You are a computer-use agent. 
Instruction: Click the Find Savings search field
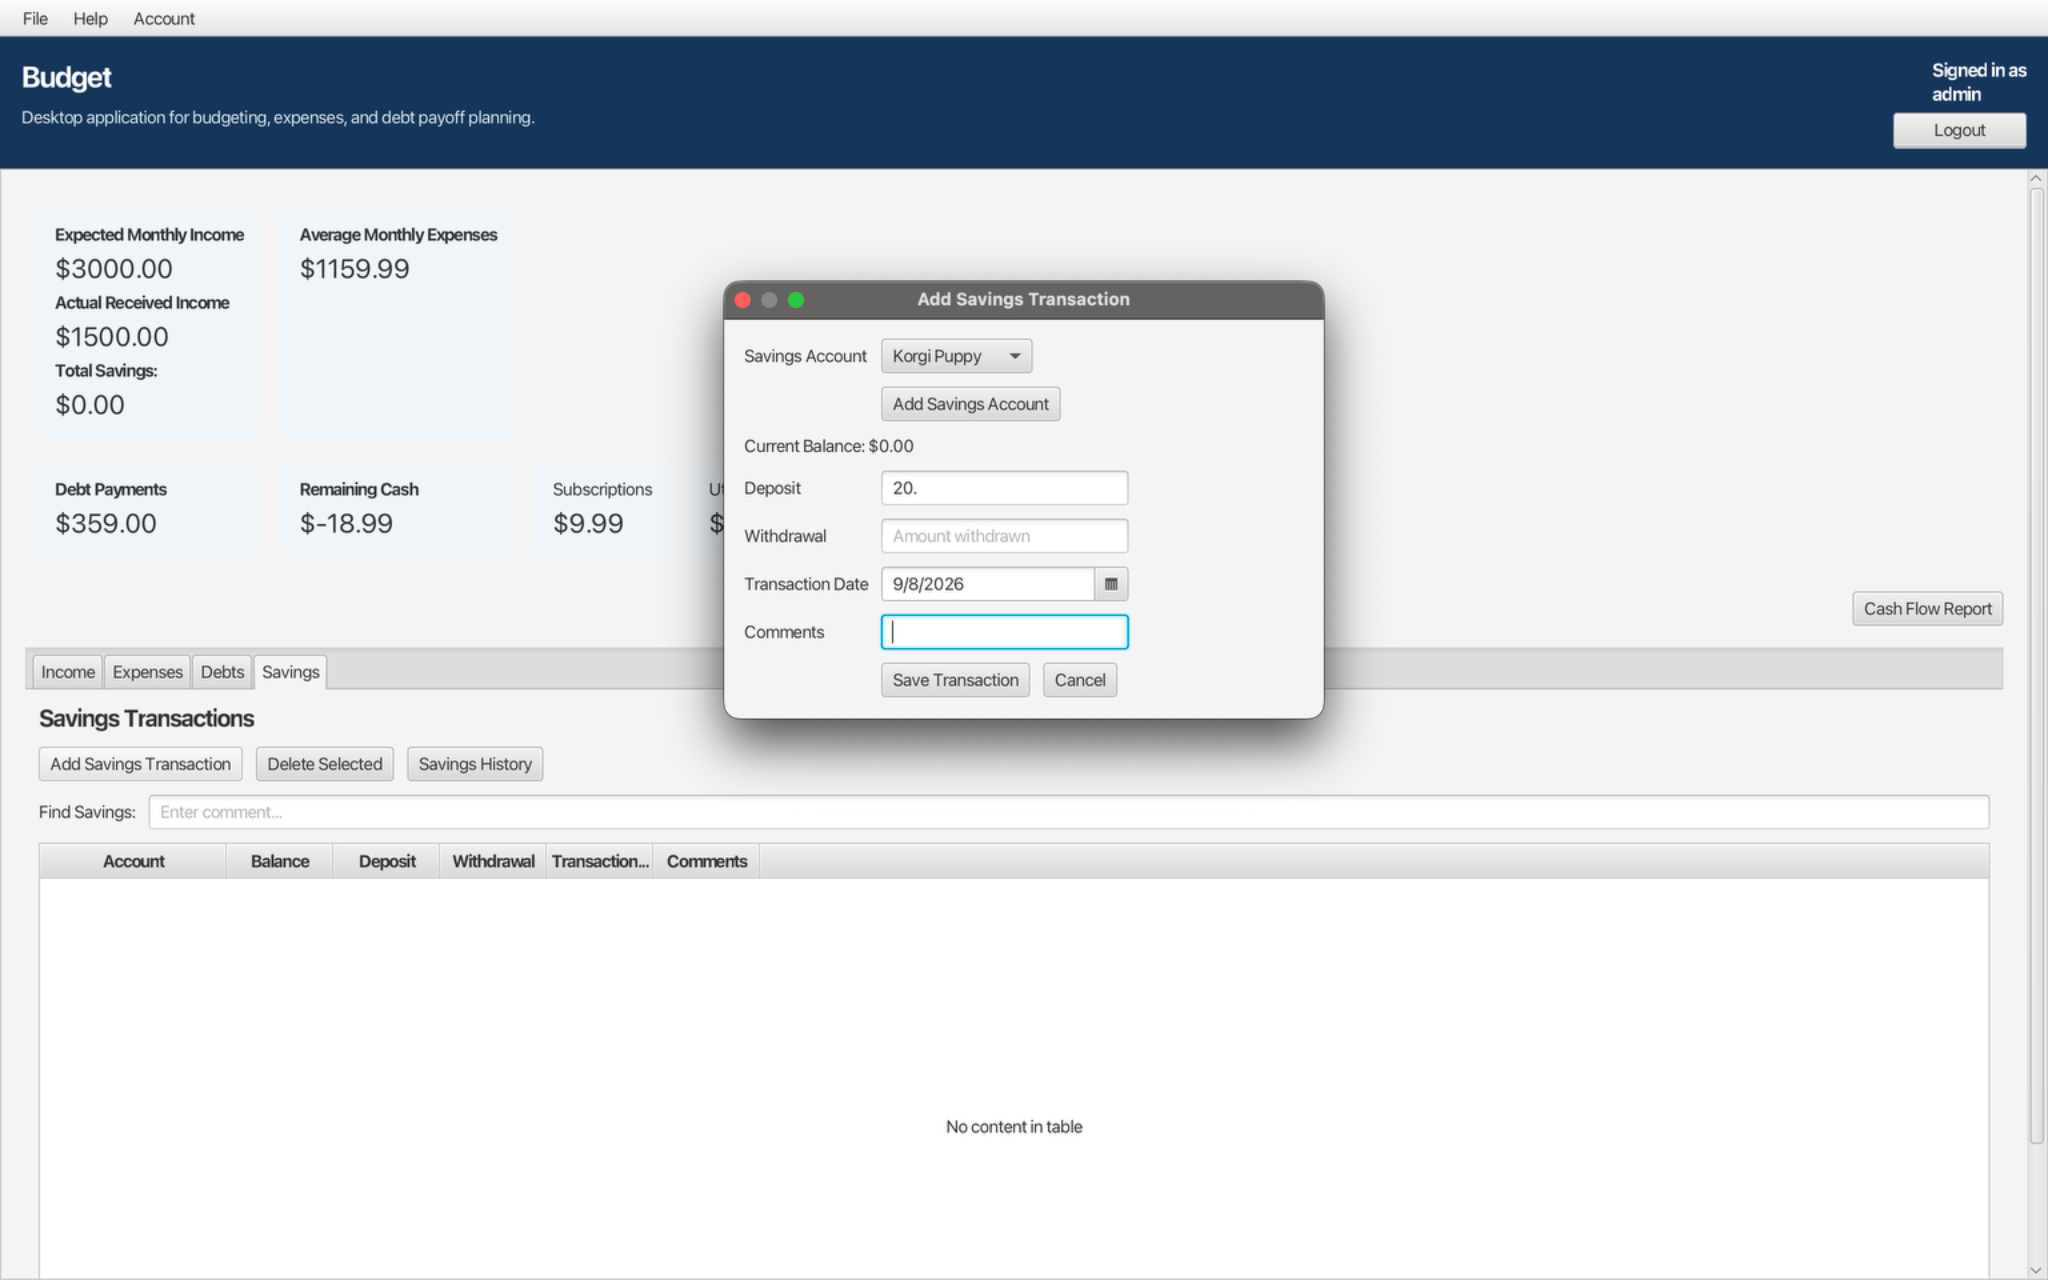(x=1068, y=812)
